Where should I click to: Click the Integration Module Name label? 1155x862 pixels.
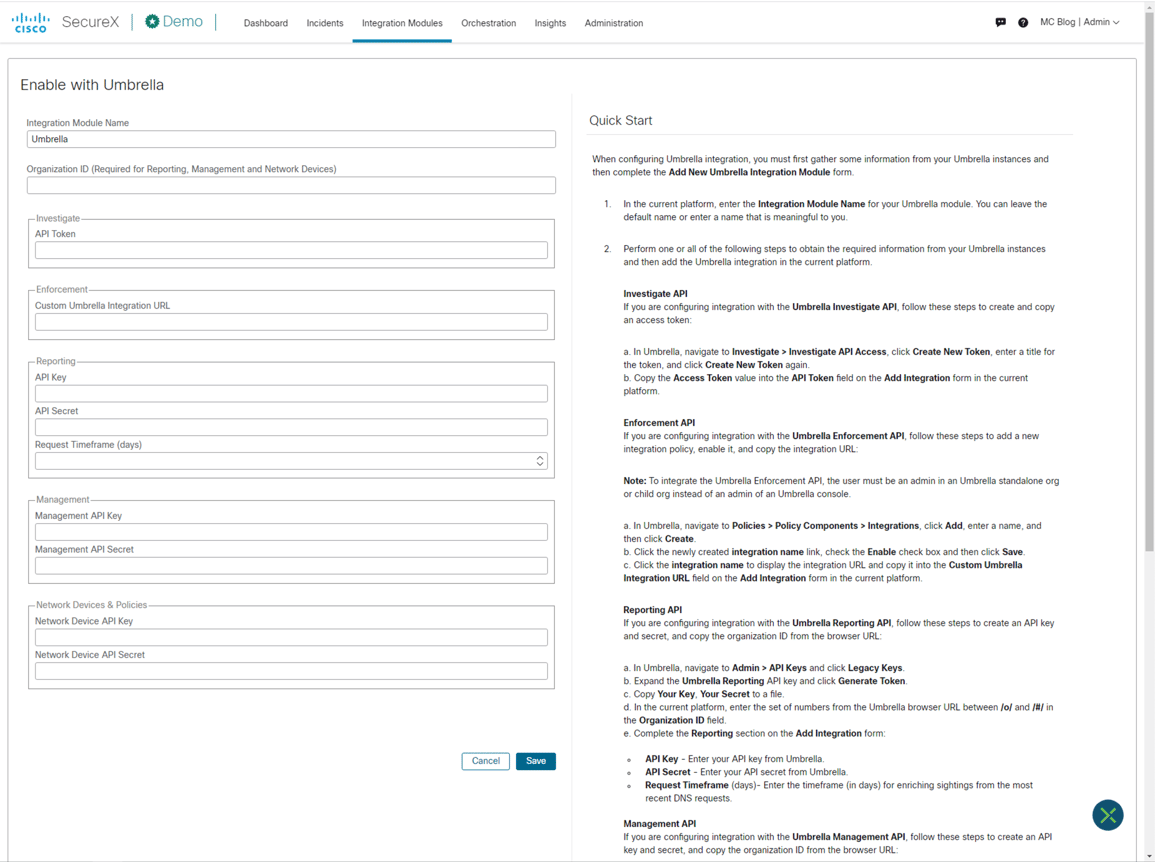click(77, 123)
